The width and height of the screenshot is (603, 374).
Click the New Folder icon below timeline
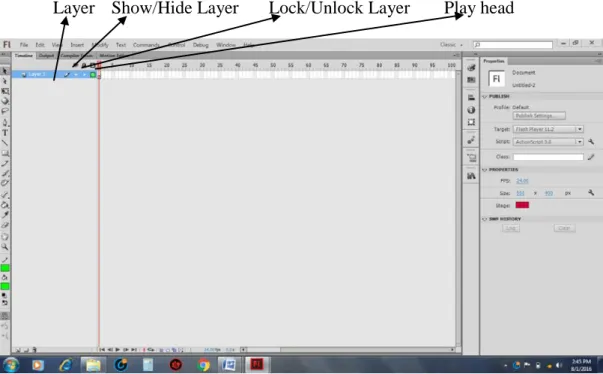coord(26,350)
